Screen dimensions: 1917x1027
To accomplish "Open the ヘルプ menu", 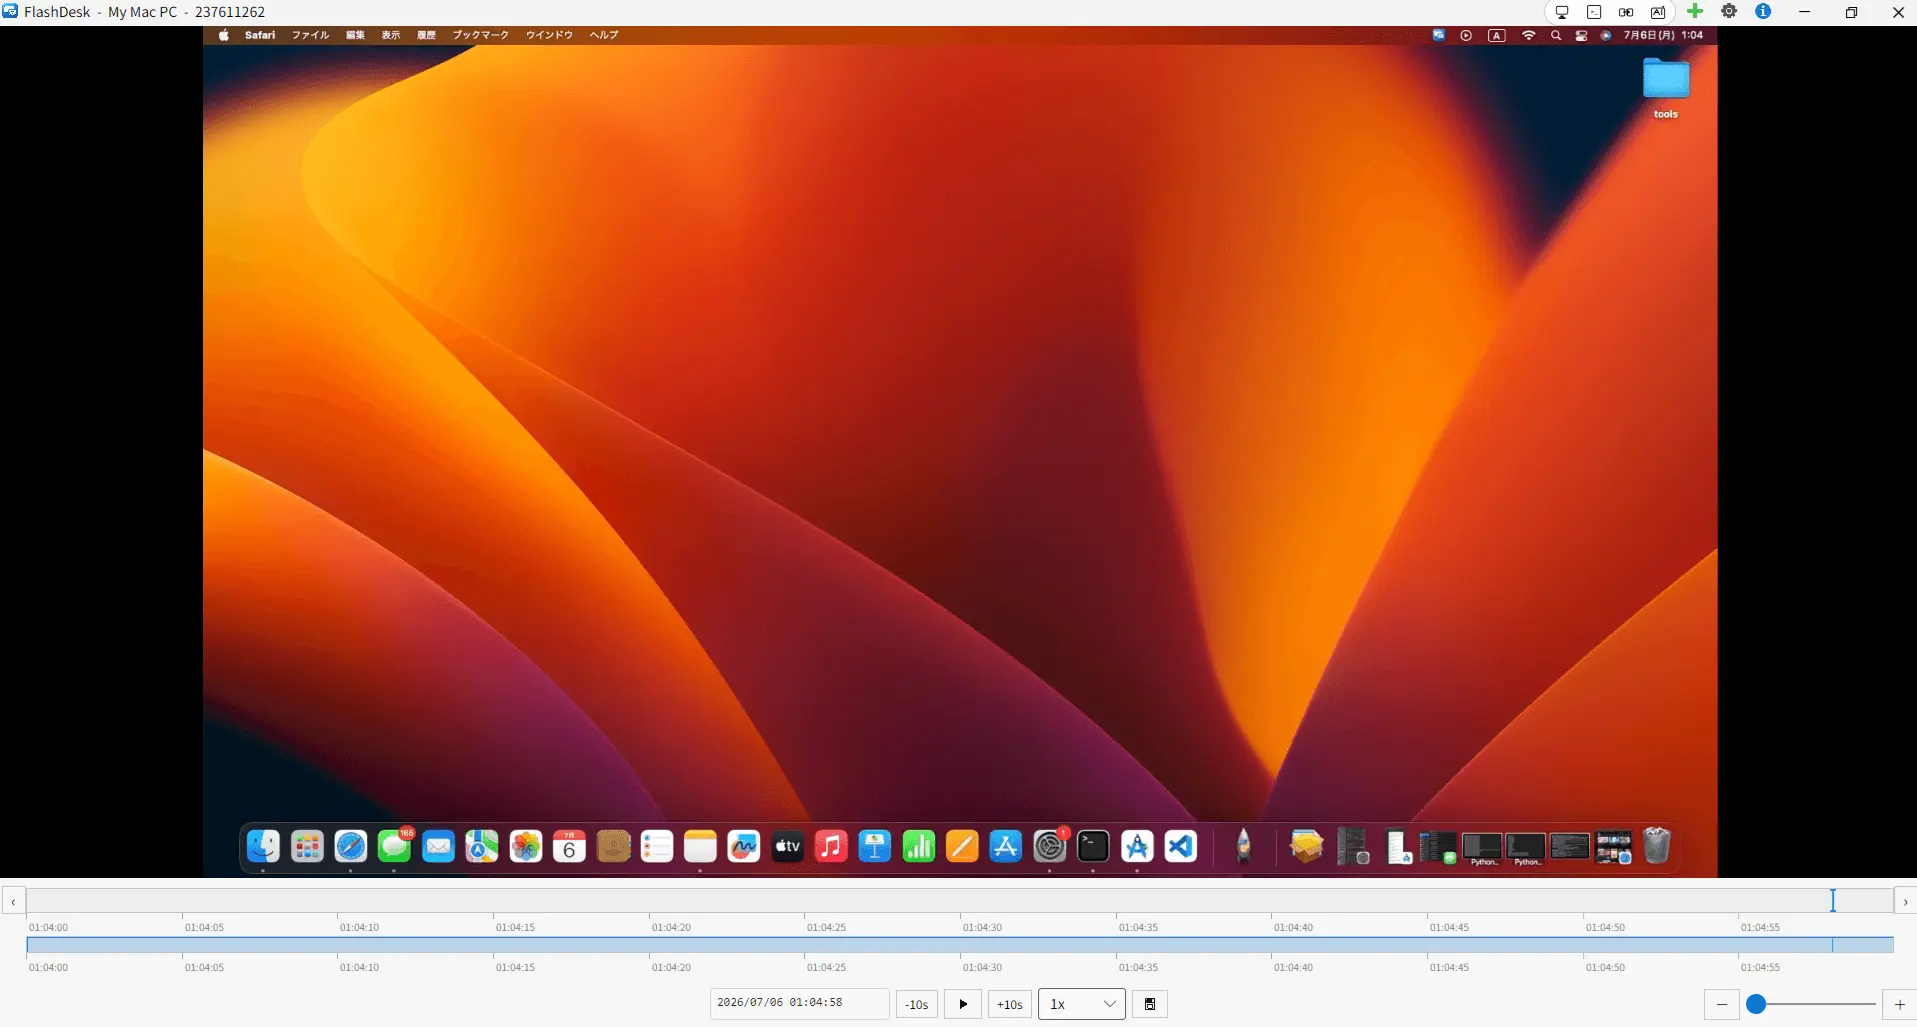I will coord(604,35).
